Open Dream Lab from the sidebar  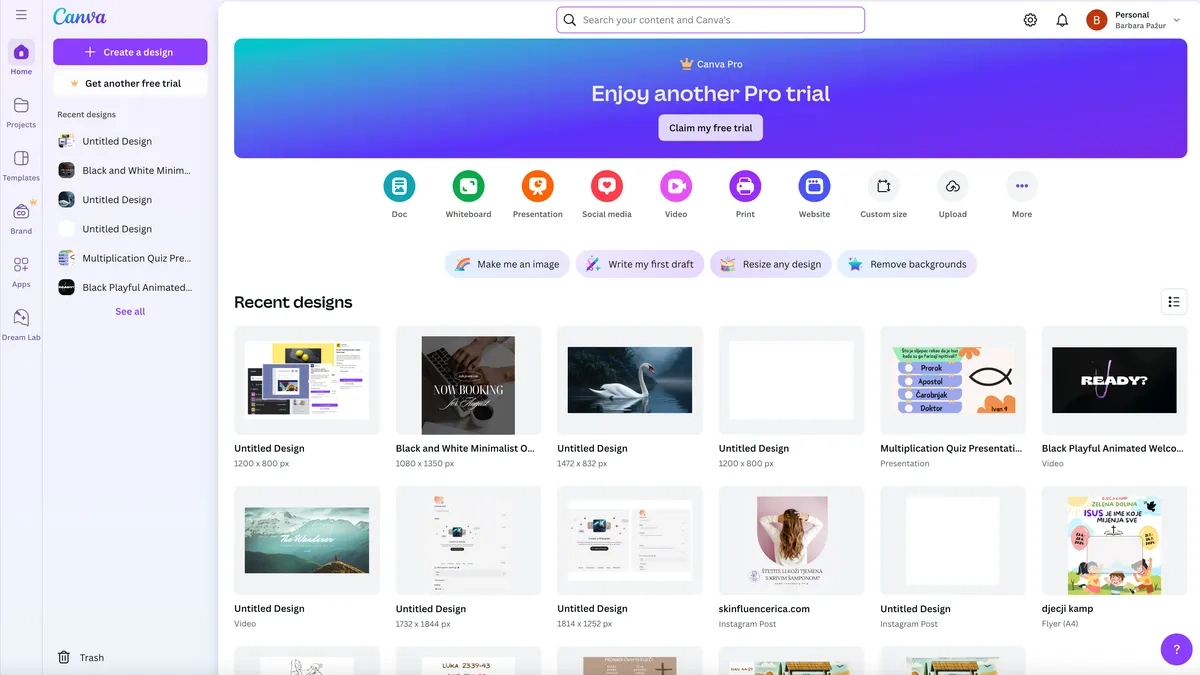click(x=21, y=322)
